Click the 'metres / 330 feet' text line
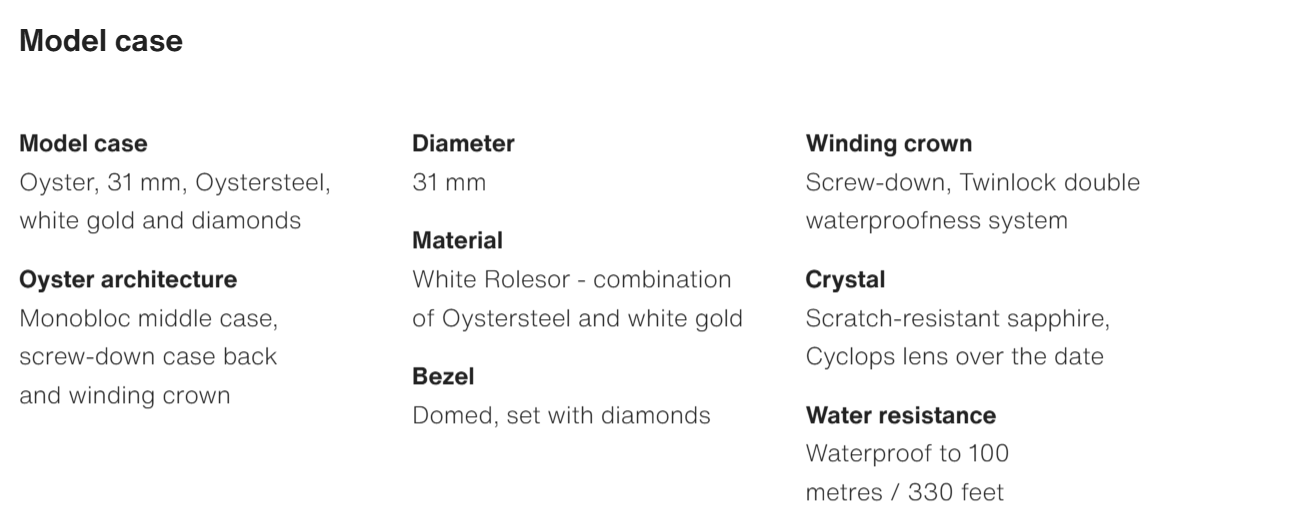The image size is (1291, 521). pos(904,492)
